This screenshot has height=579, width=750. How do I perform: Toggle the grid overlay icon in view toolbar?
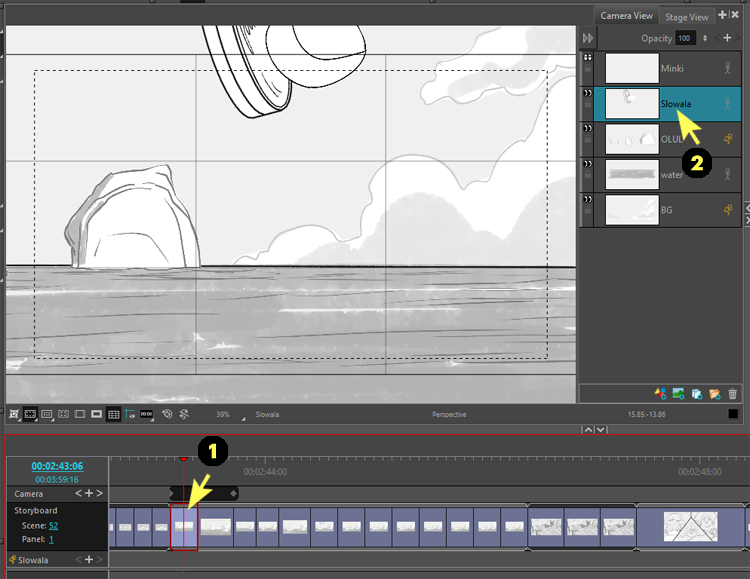[113, 414]
